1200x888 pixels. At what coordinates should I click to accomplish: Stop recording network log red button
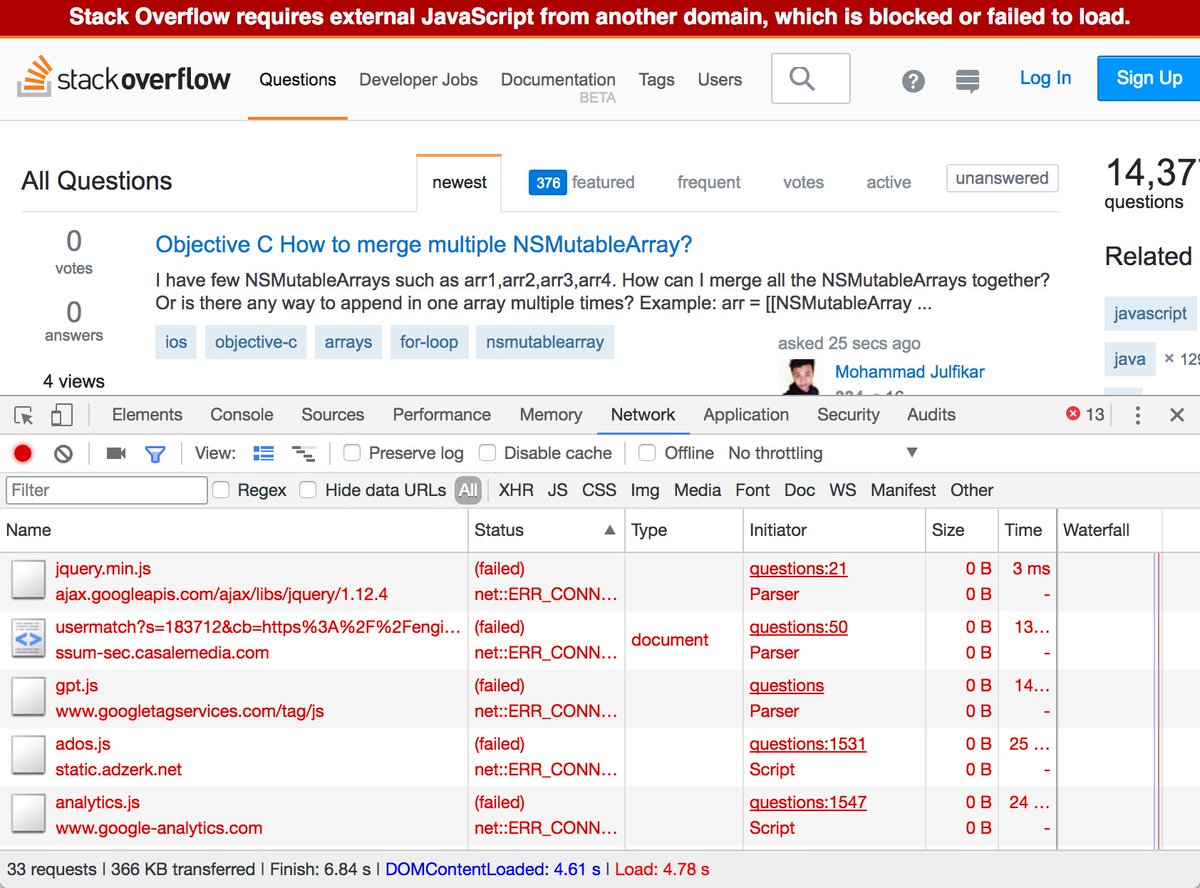click(23, 454)
